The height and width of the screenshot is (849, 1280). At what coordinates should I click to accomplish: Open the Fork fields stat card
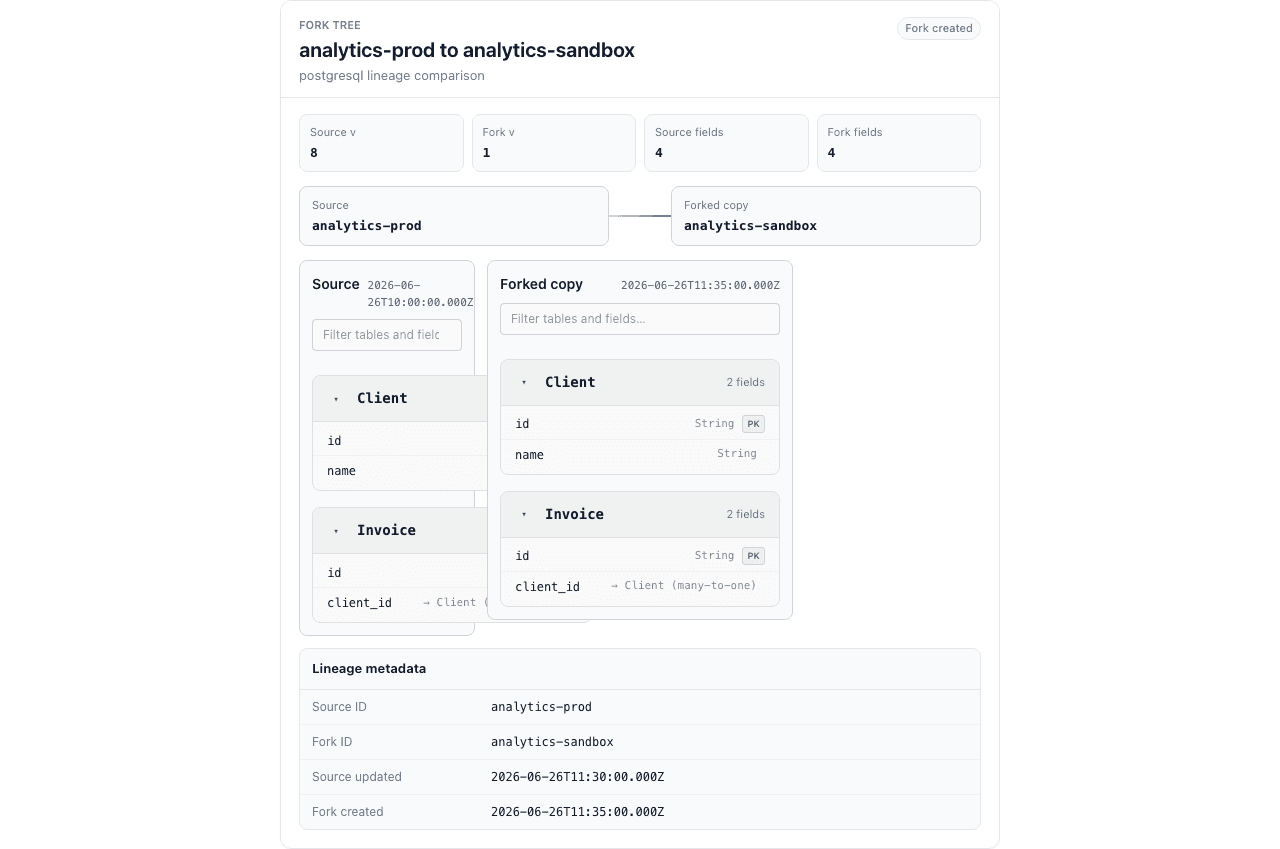click(899, 143)
